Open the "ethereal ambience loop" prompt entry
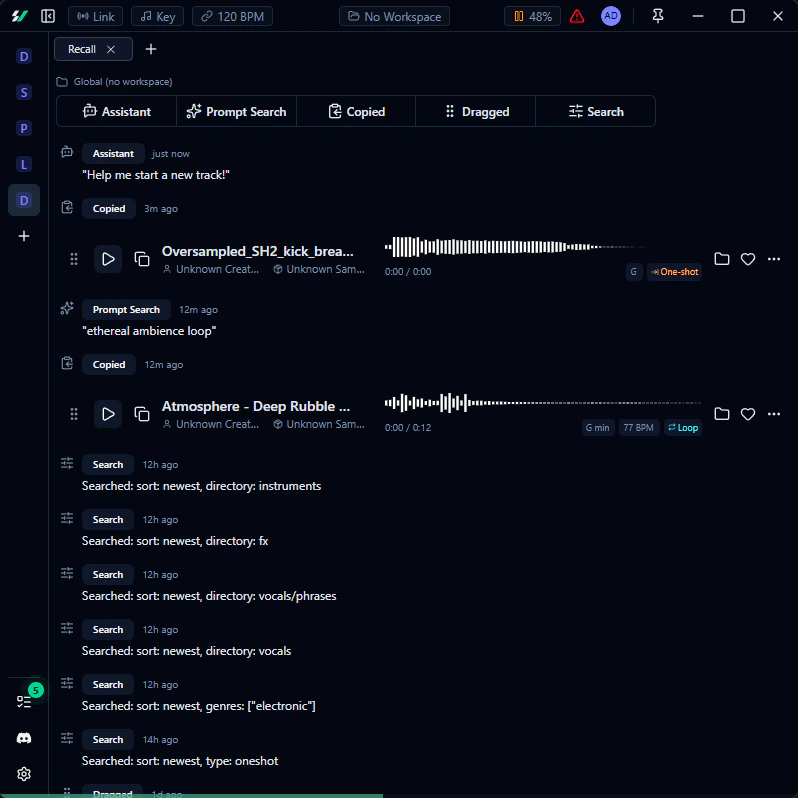The width and height of the screenshot is (798, 798). point(149,331)
